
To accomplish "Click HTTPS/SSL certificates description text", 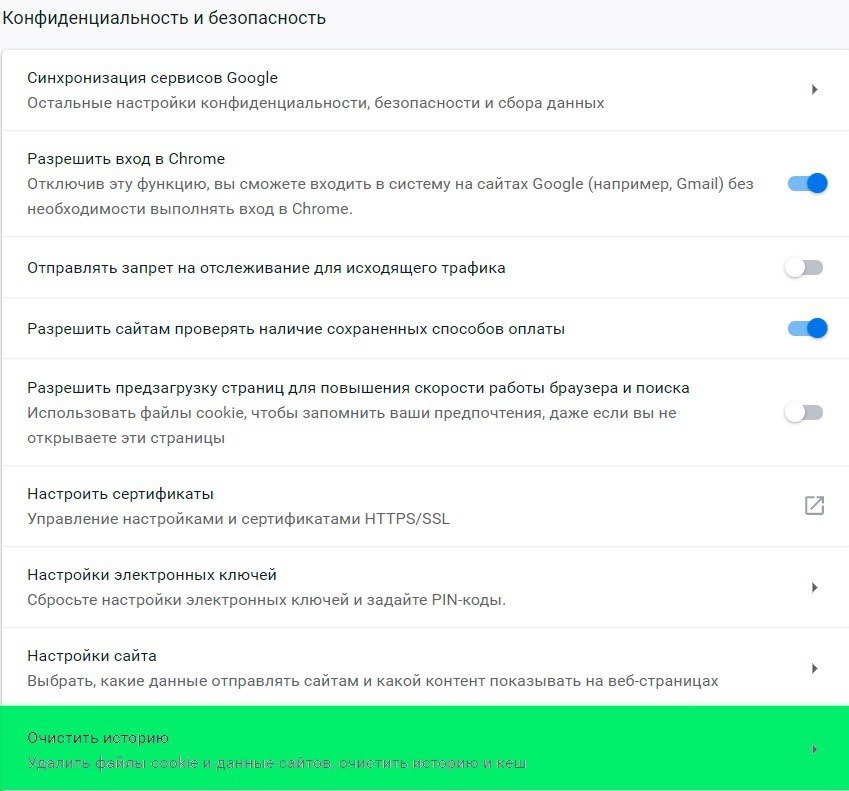I will click(x=238, y=519).
